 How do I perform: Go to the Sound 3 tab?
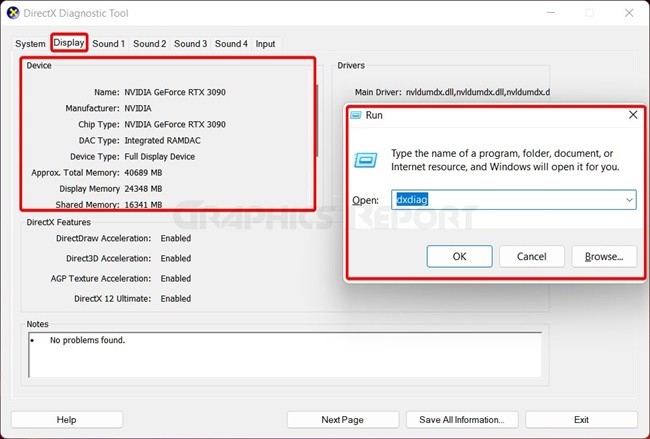point(190,44)
